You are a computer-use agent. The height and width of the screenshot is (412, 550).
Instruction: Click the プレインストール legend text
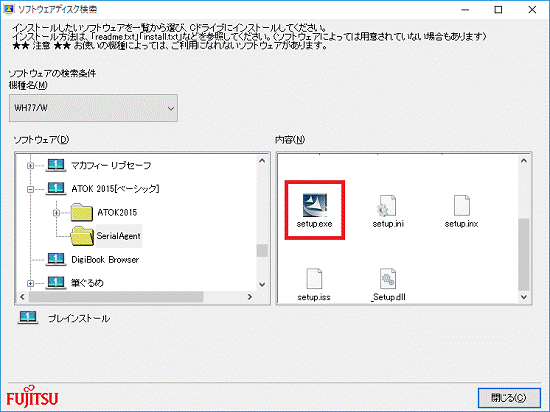pos(79,318)
